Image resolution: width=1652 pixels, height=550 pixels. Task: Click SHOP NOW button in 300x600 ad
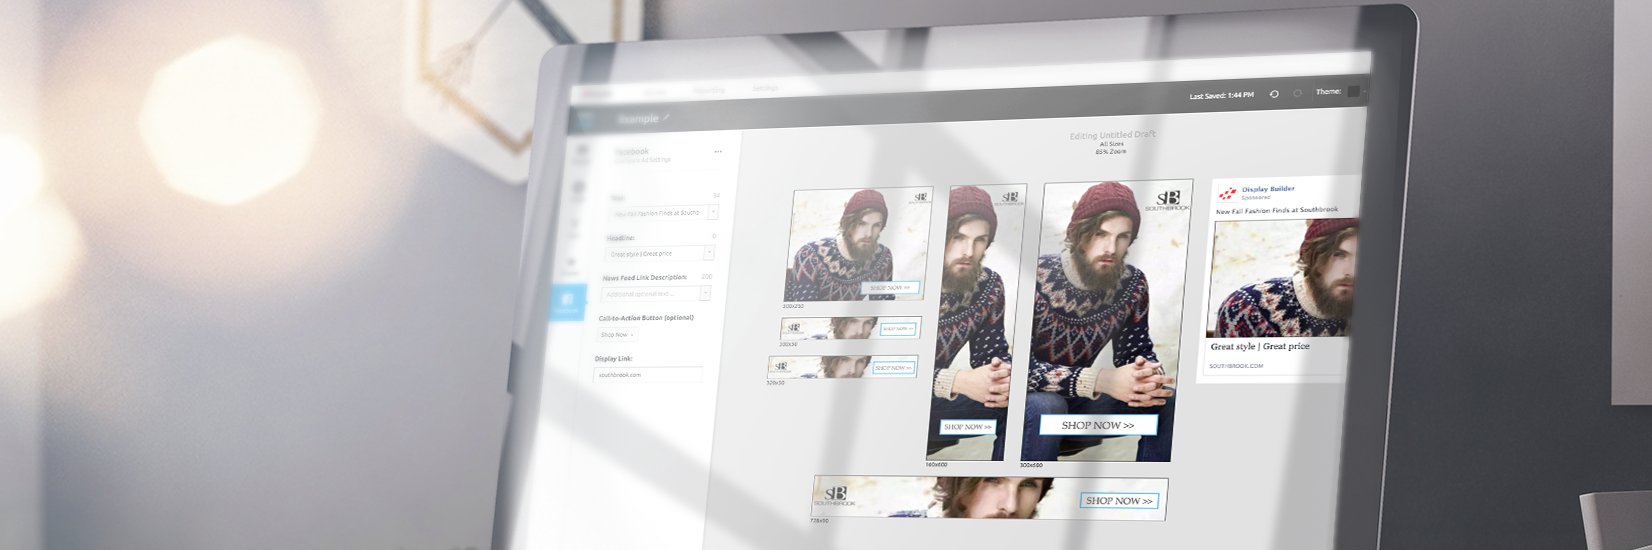click(x=1098, y=425)
